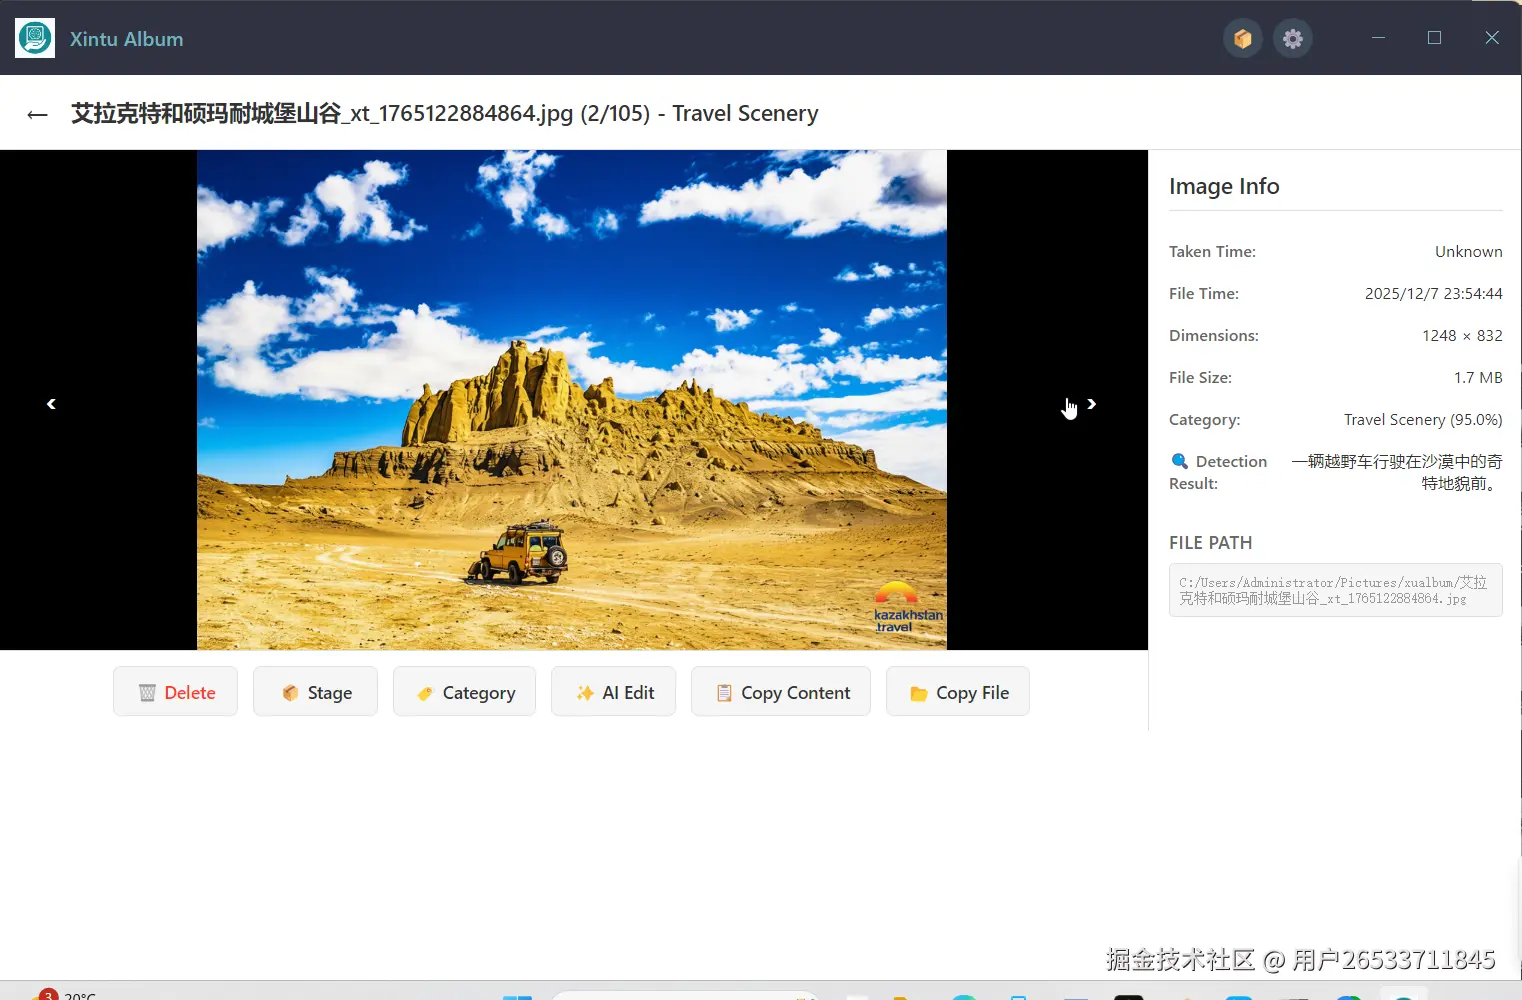This screenshot has width=1522, height=1000.
Task: Select the FILE PATH text box
Action: (1335, 590)
